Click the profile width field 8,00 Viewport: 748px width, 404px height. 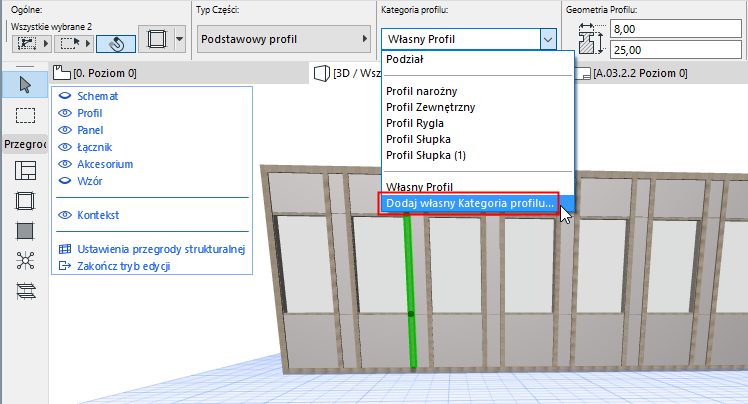coord(675,29)
